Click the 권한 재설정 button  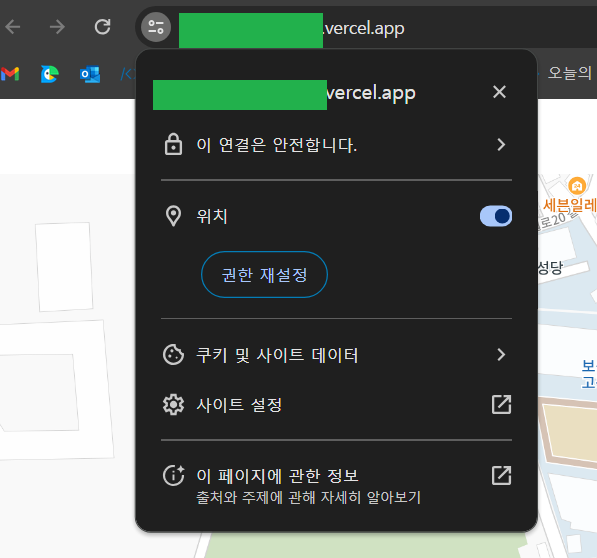tap(264, 274)
